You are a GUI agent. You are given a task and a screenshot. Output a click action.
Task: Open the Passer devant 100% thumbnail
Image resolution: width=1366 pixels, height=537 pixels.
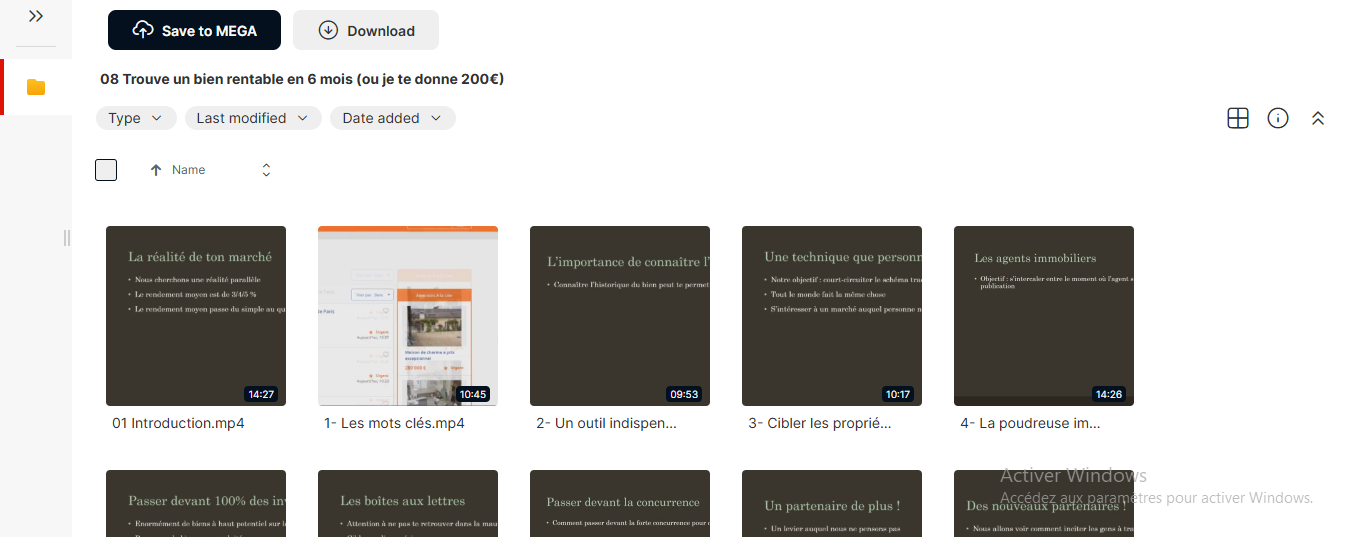coord(196,503)
